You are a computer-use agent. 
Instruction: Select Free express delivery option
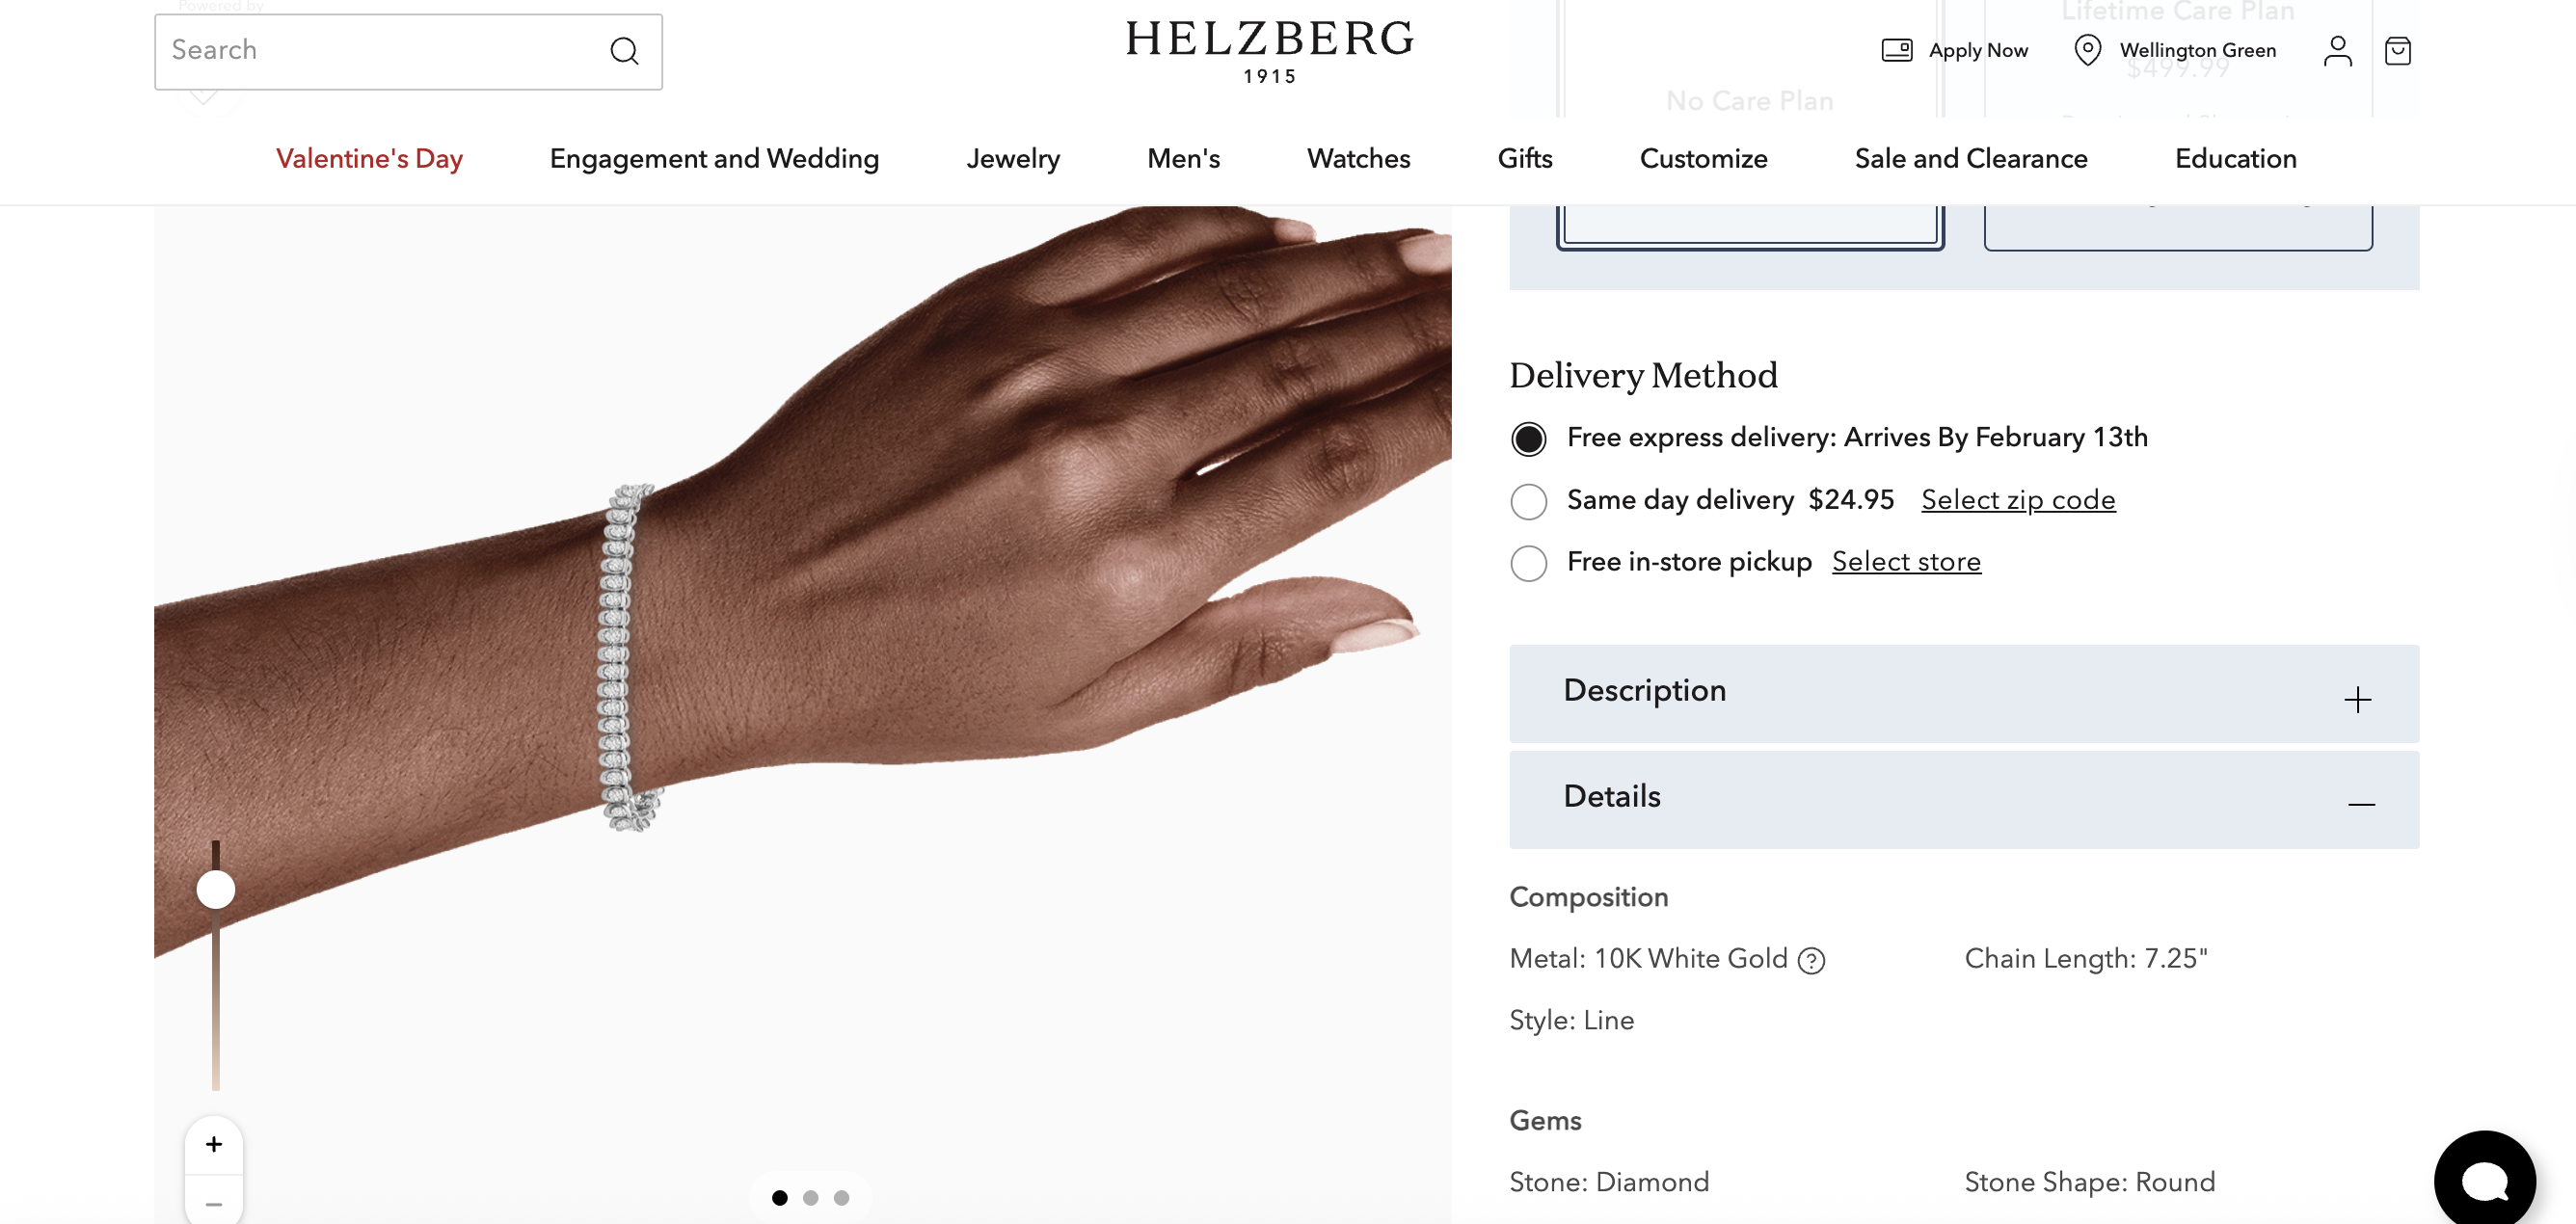pyautogui.click(x=1528, y=438)
